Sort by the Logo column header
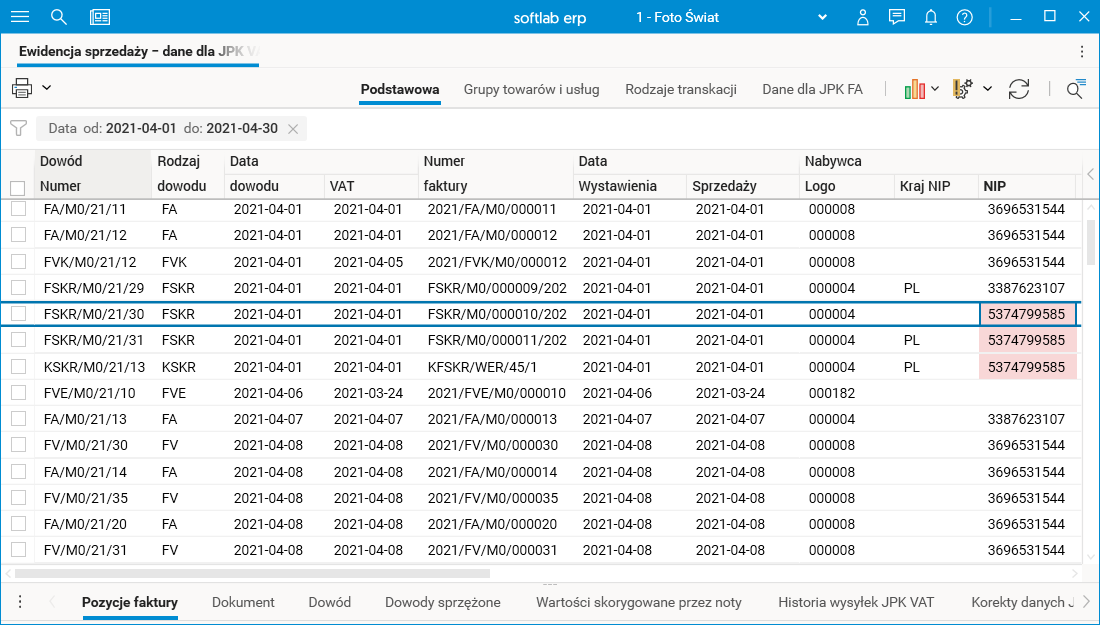Image resolution: width=1100 pixels, height=625 pixels. click(x=847, y=186)
